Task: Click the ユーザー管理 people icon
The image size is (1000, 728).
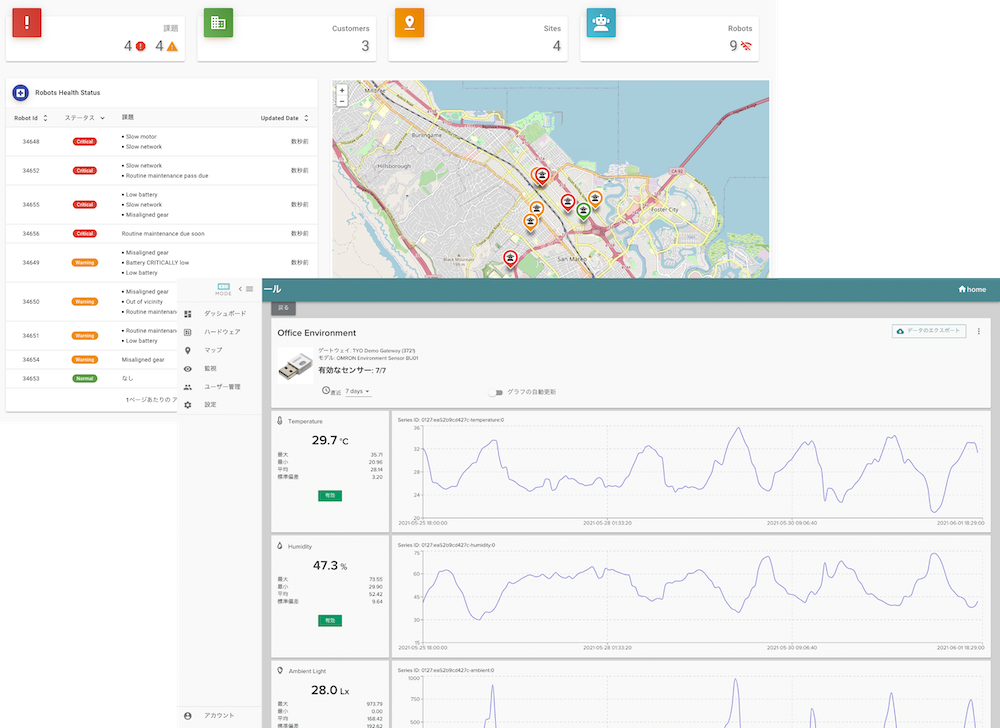Action: (x=188, y=387)
